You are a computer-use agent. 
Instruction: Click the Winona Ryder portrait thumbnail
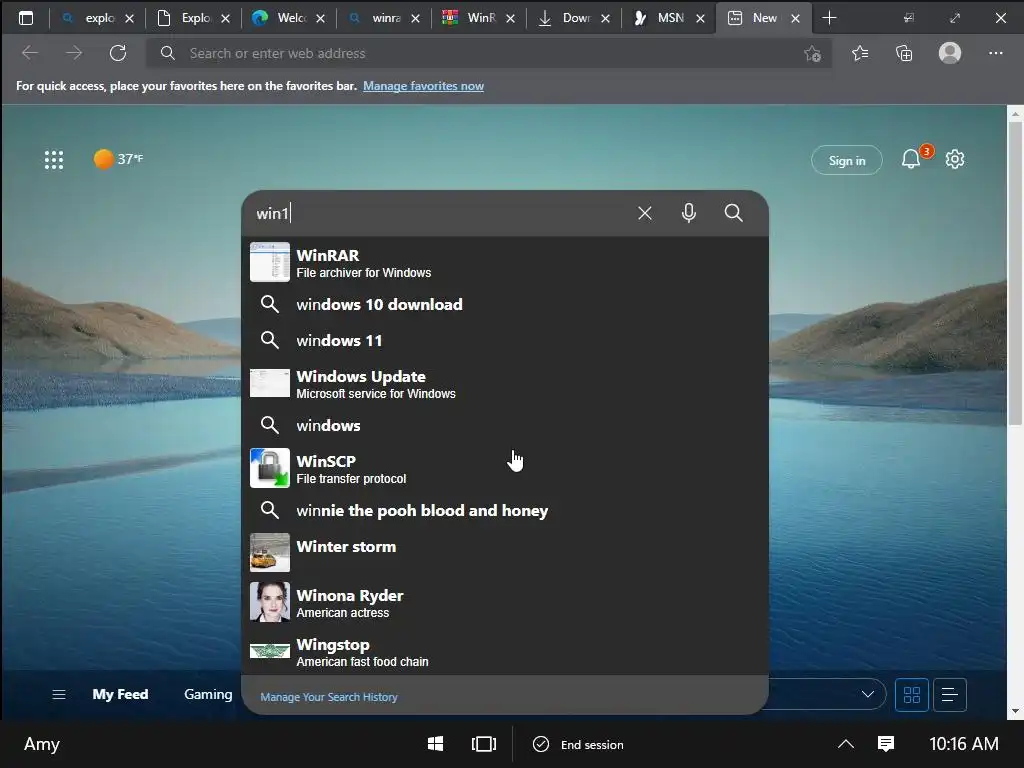click(x=270, y=602)
